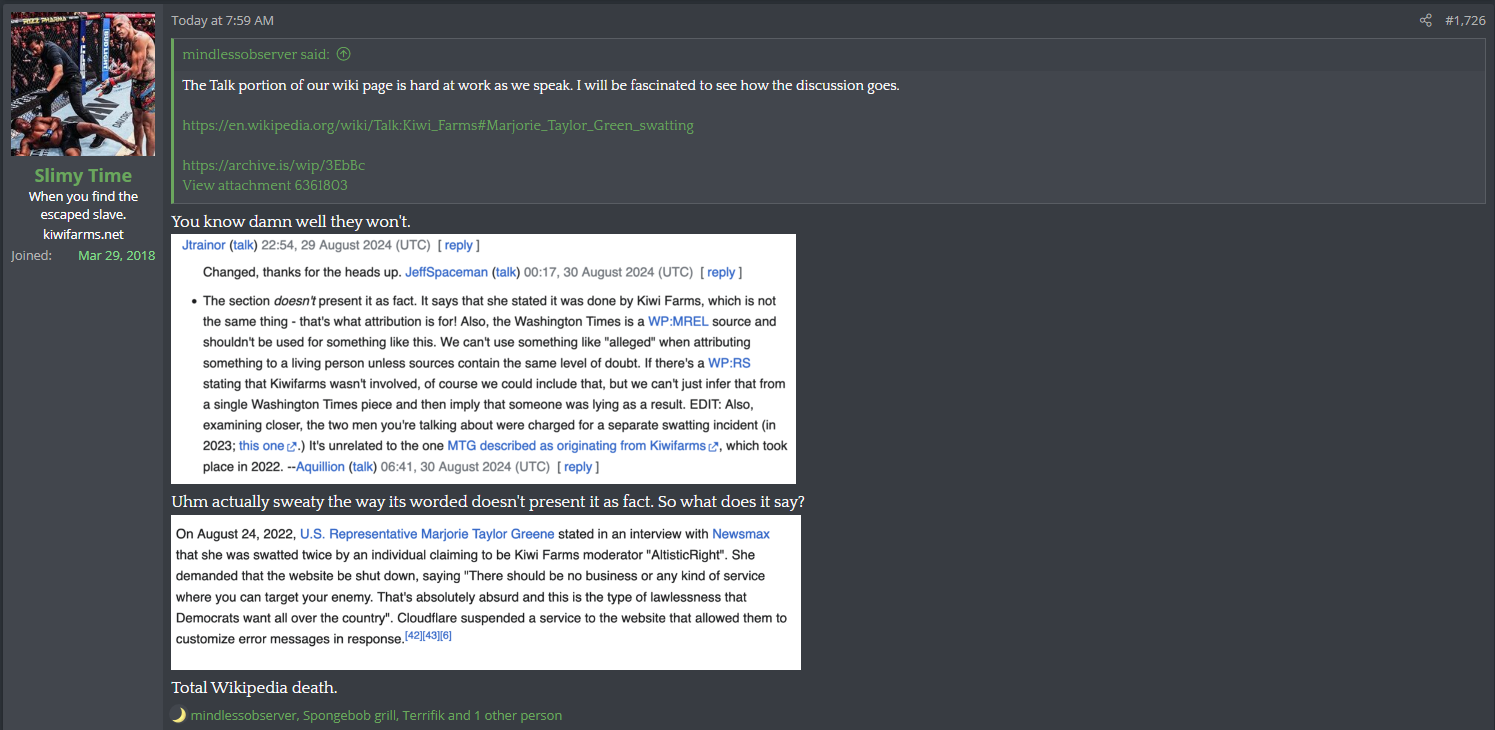Open Slimy Time user profile
The width and height of the screenshot is (1495, 730).
pyautogui.click(x=83, y=175)
